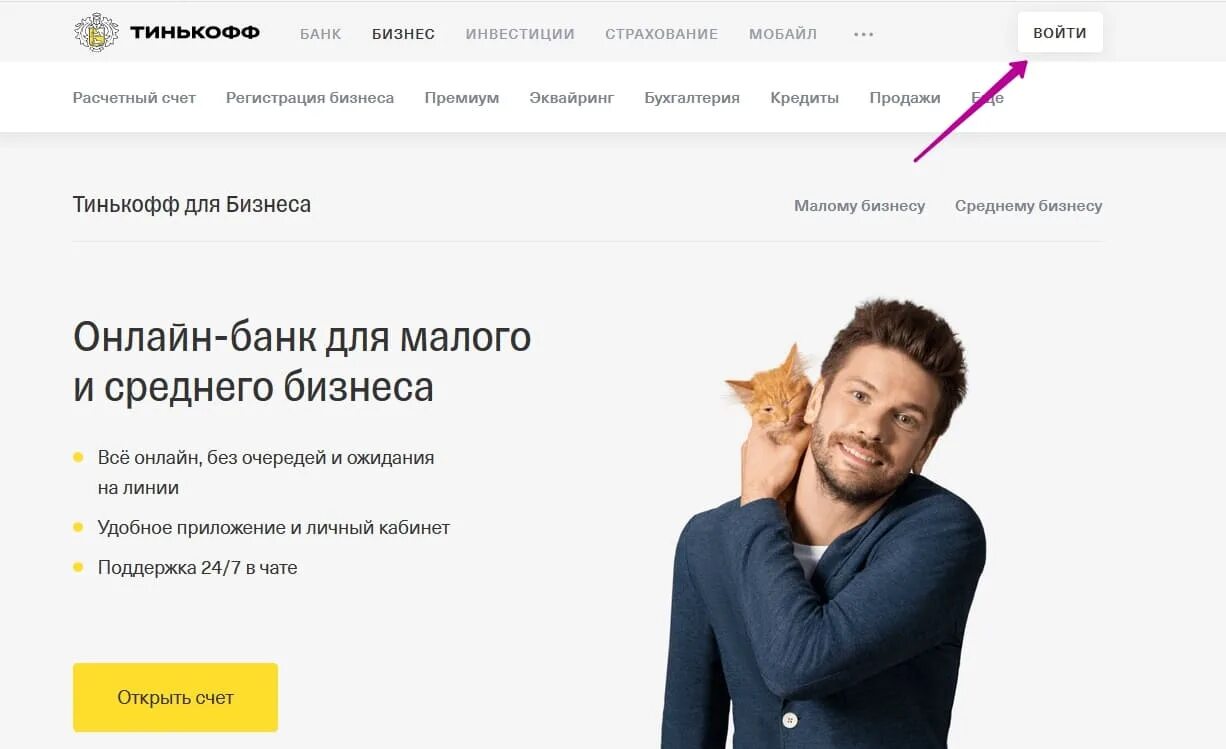Select Кредиты in the submenu
Viewport: 1226px width, 749px height.
805,98
